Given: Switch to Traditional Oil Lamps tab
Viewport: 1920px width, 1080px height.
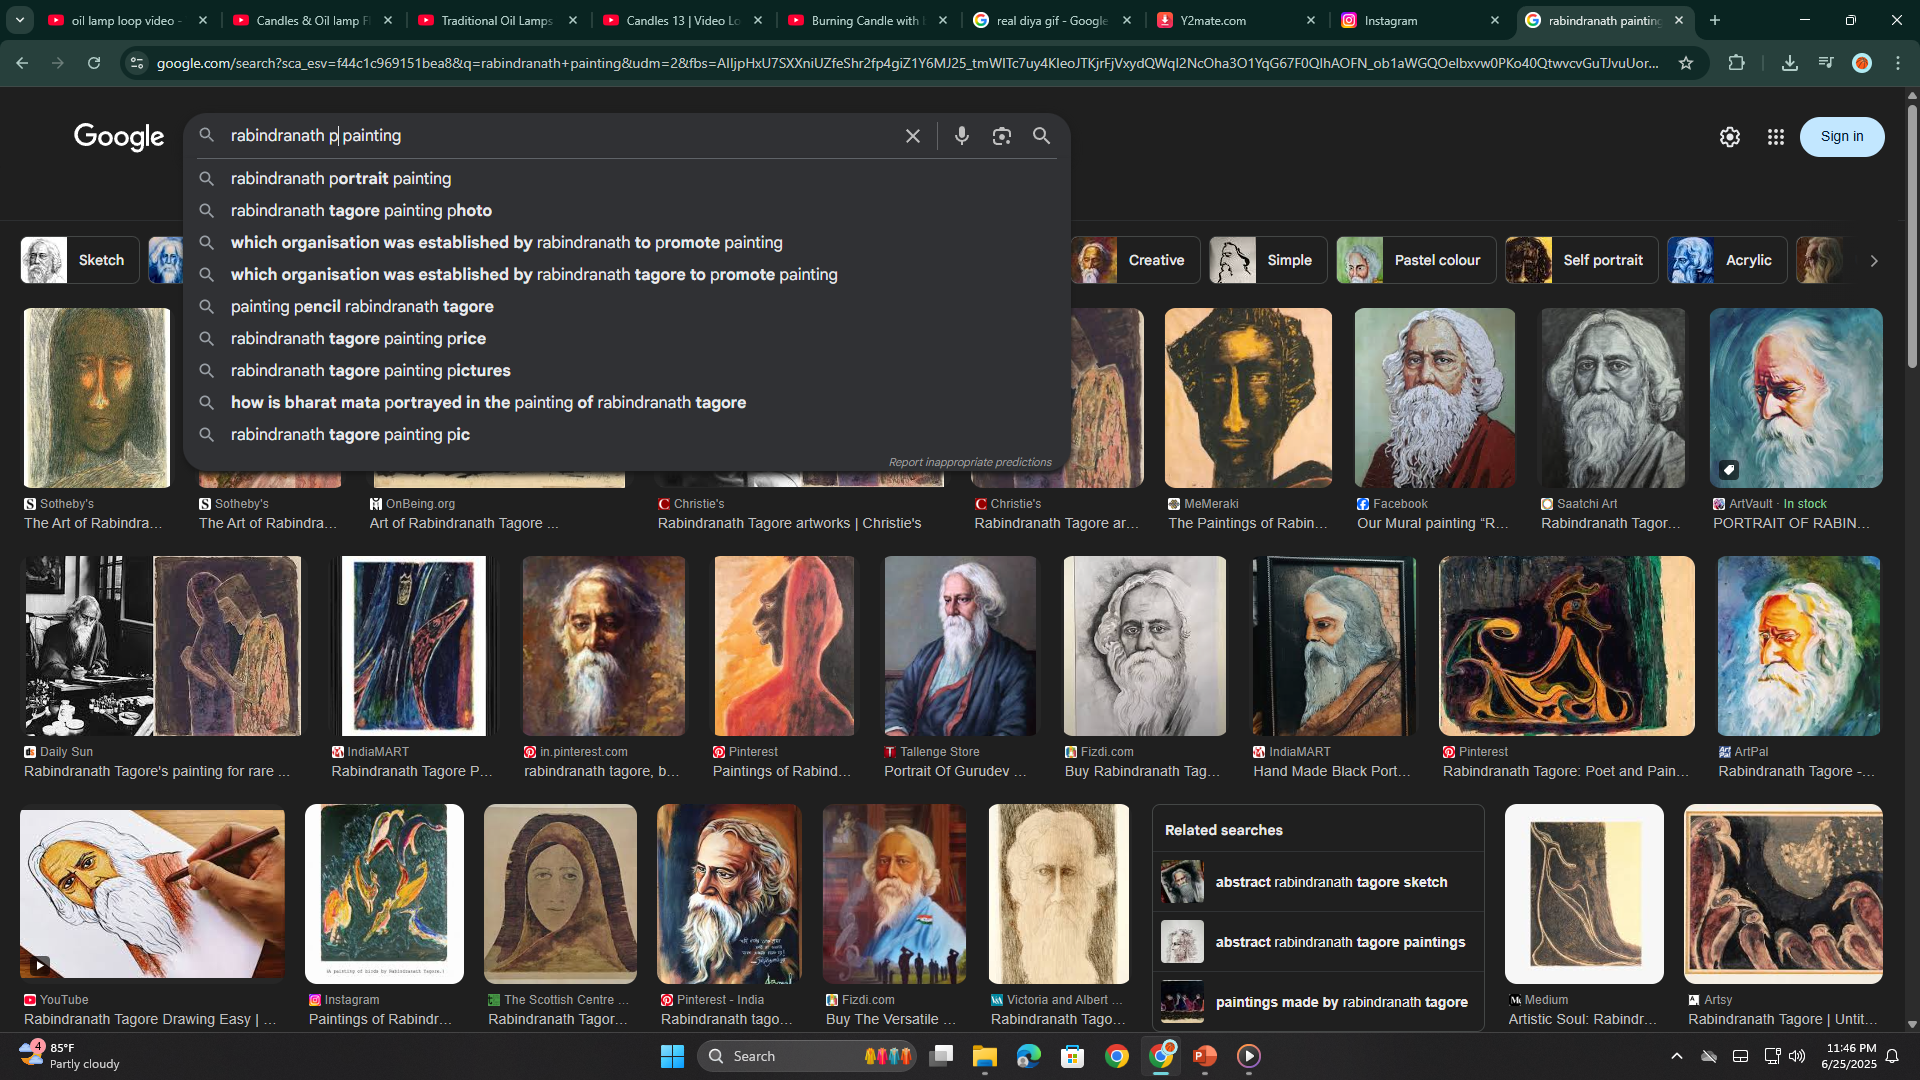Looking at the screenshot, I should 497,20.
